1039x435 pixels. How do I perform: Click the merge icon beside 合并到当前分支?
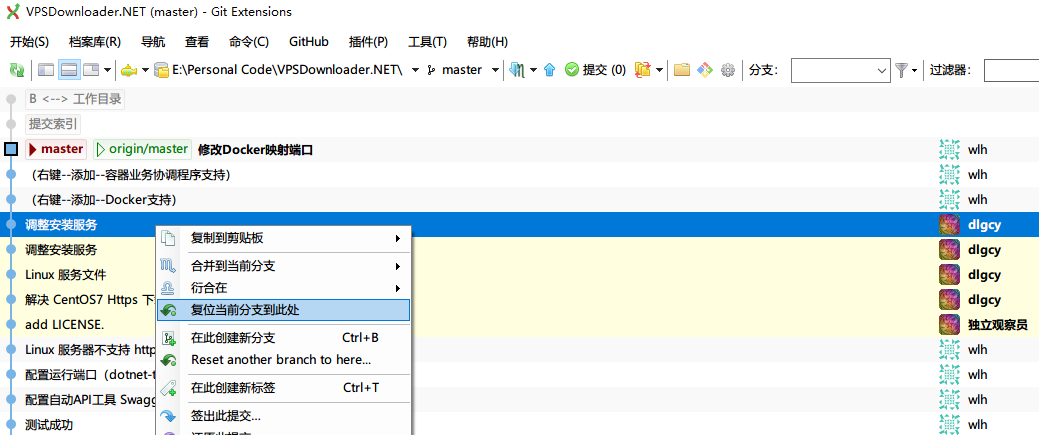pyautogui.click(x=168, y=267)
